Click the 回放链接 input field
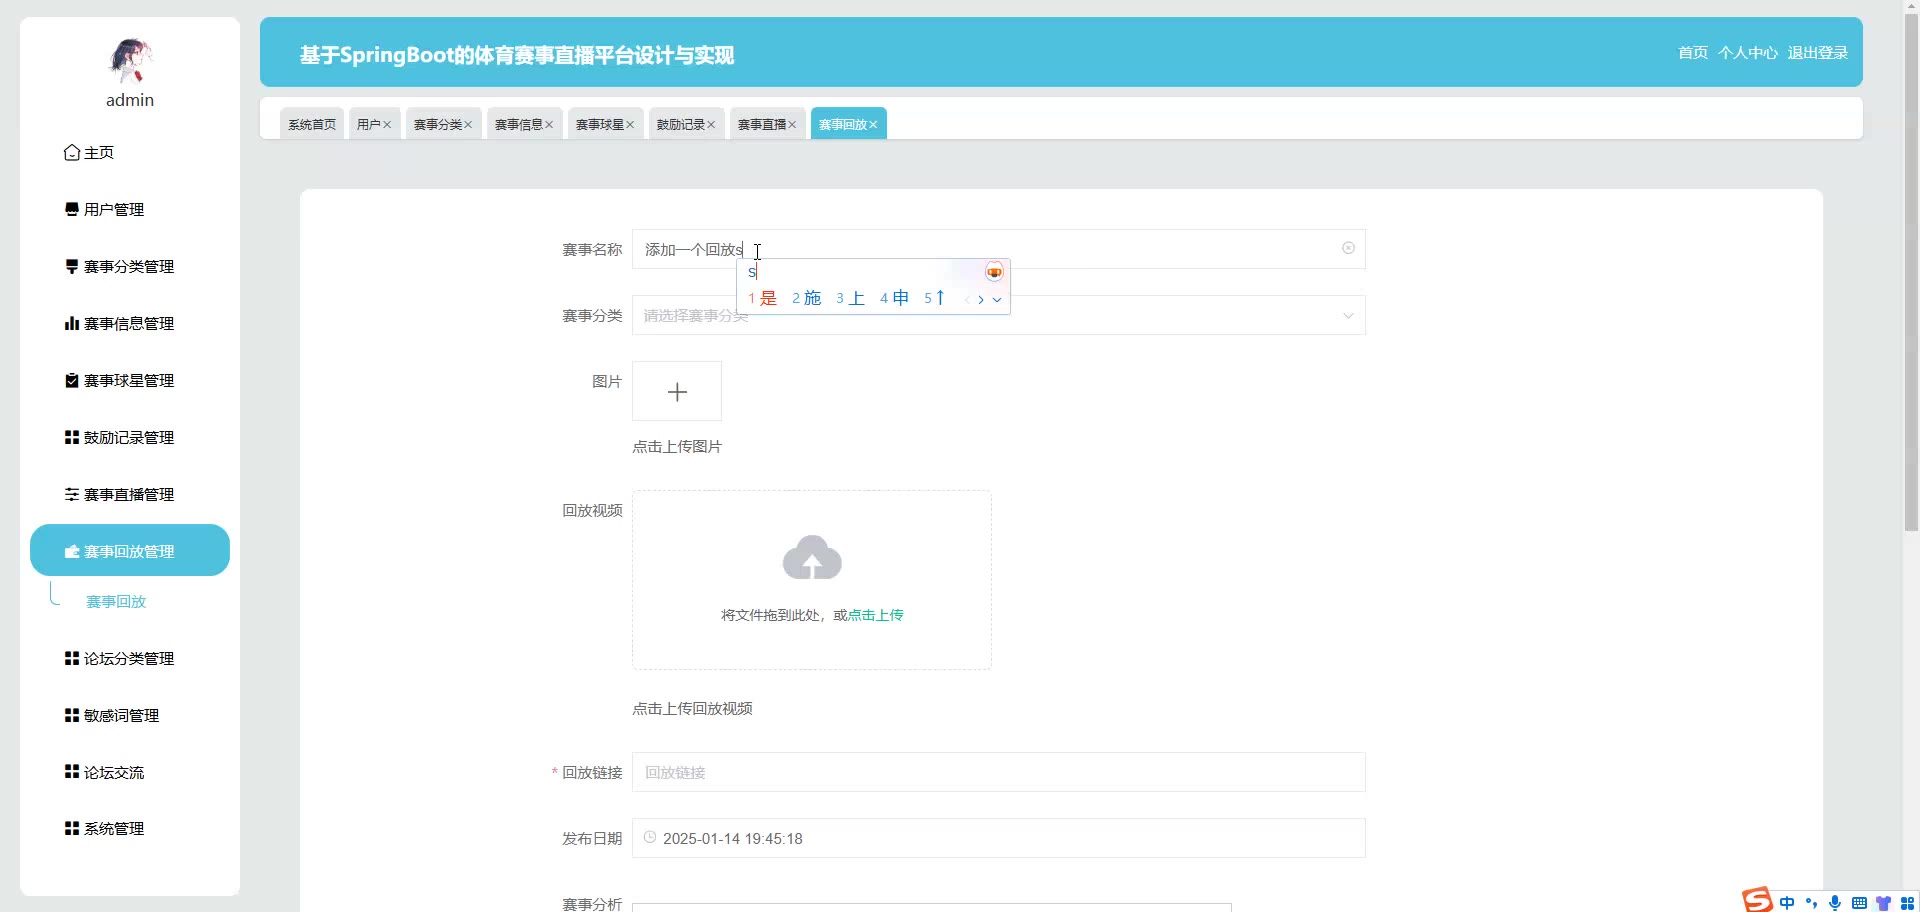 (998, 773)
